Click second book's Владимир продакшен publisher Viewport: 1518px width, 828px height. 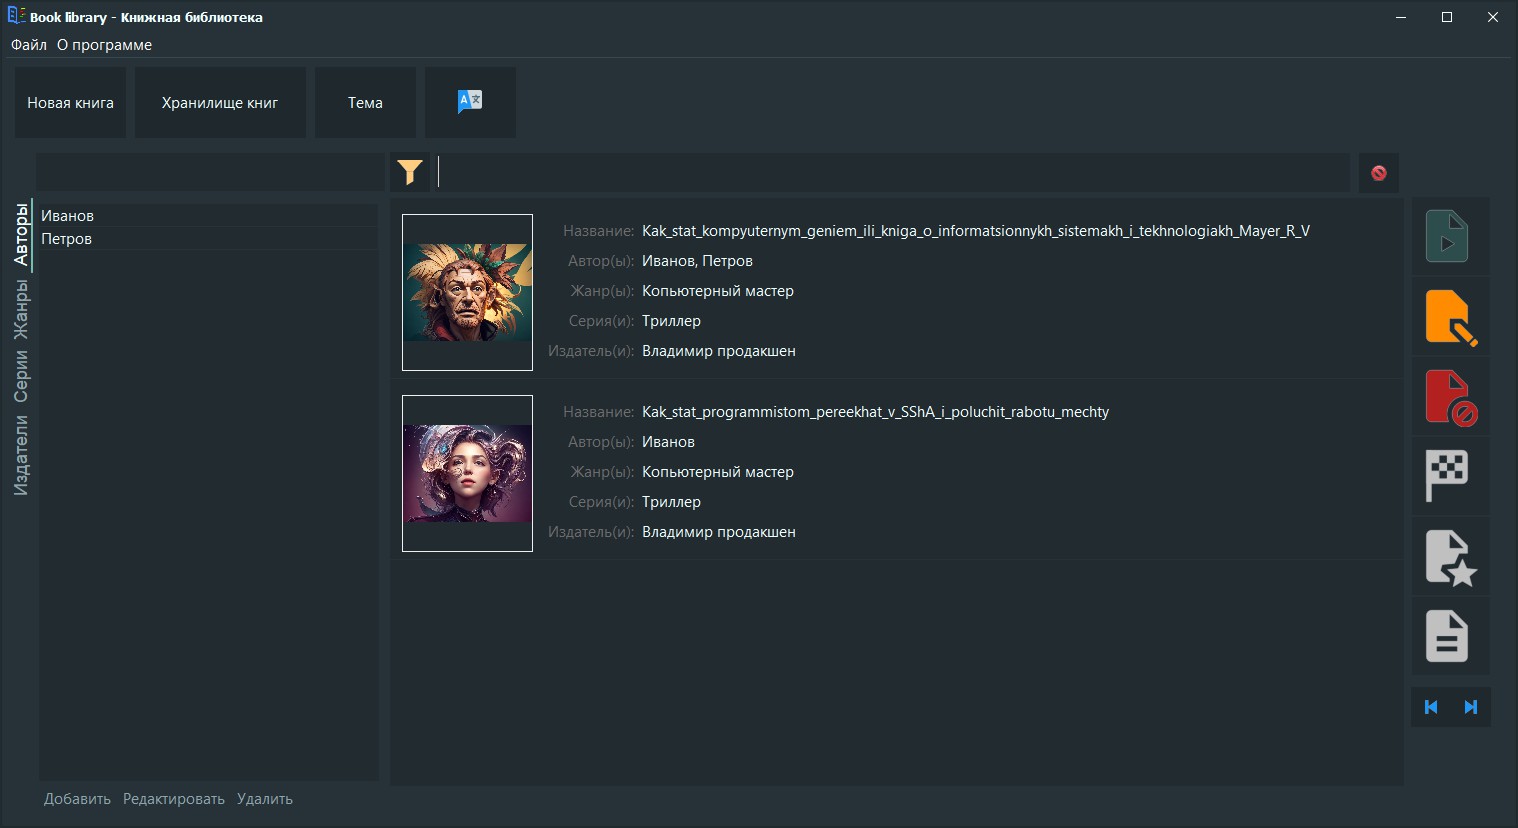click(x=719, y=532)
